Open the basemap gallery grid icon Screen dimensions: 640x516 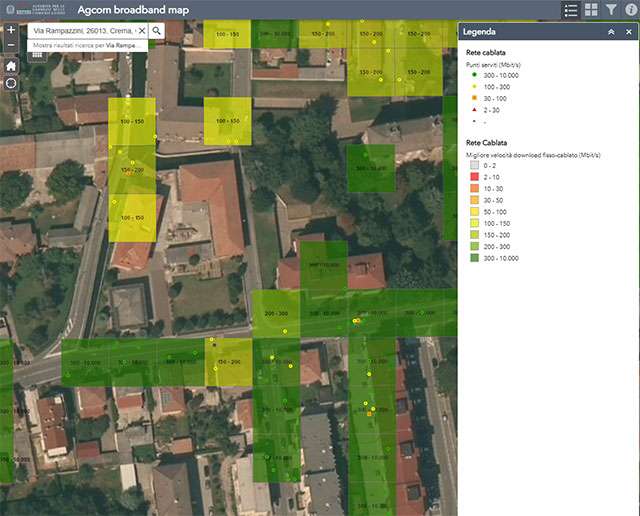coord(591,10)
